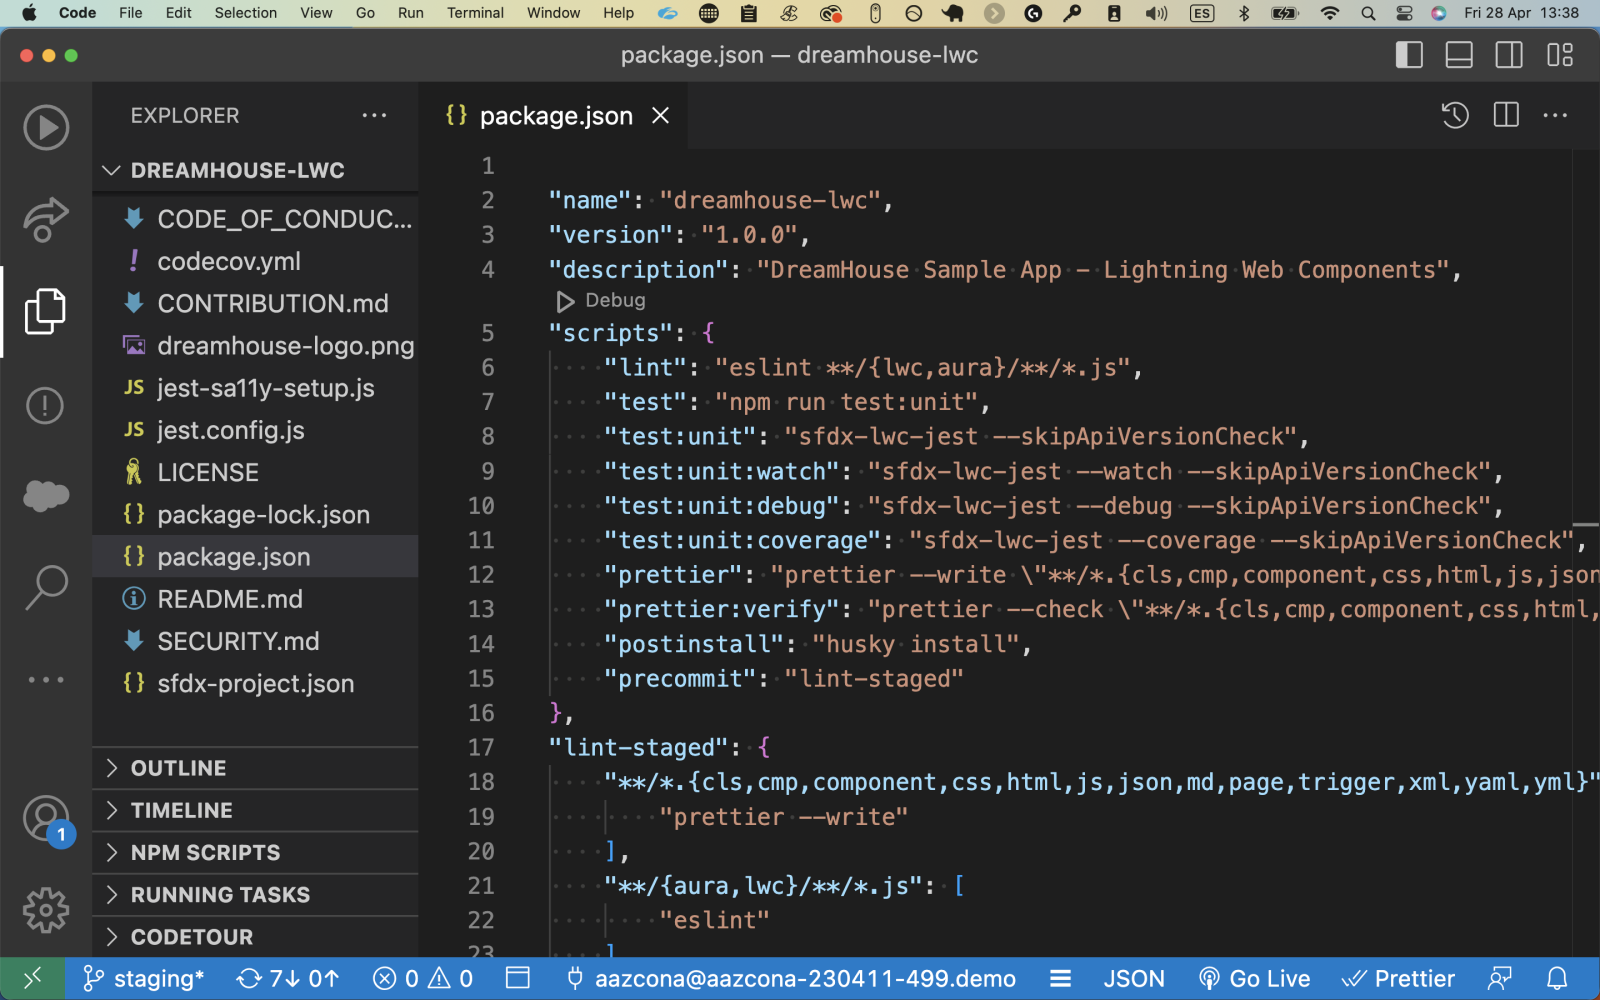This screenshot has width=1600, height=1000.
Task: Open notifications bell in status bar
Action: [1557, 979]
